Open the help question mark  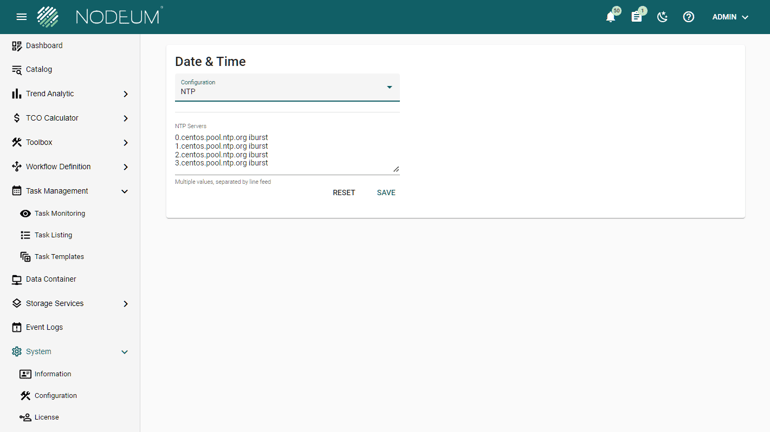(x=688, y=17)
